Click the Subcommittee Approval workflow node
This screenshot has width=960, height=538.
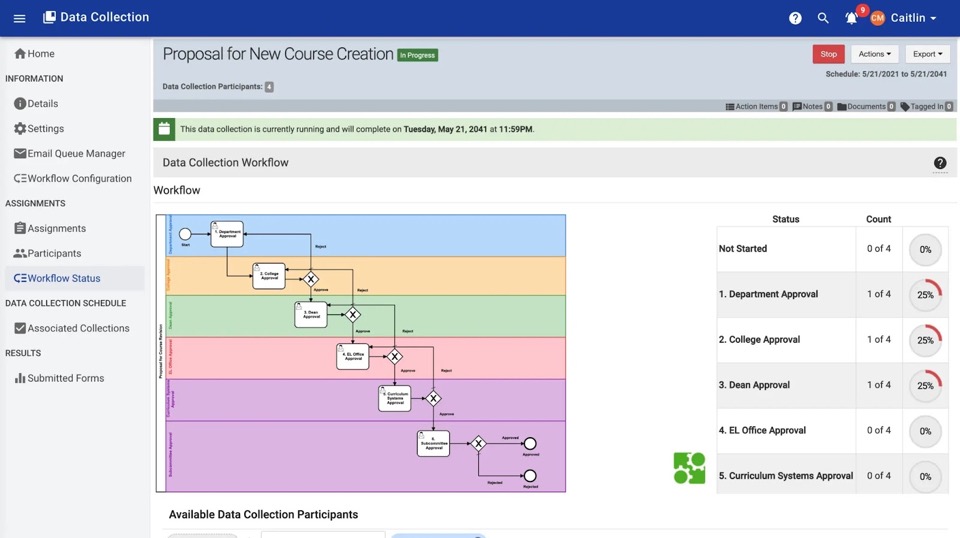tap(433, 444)
